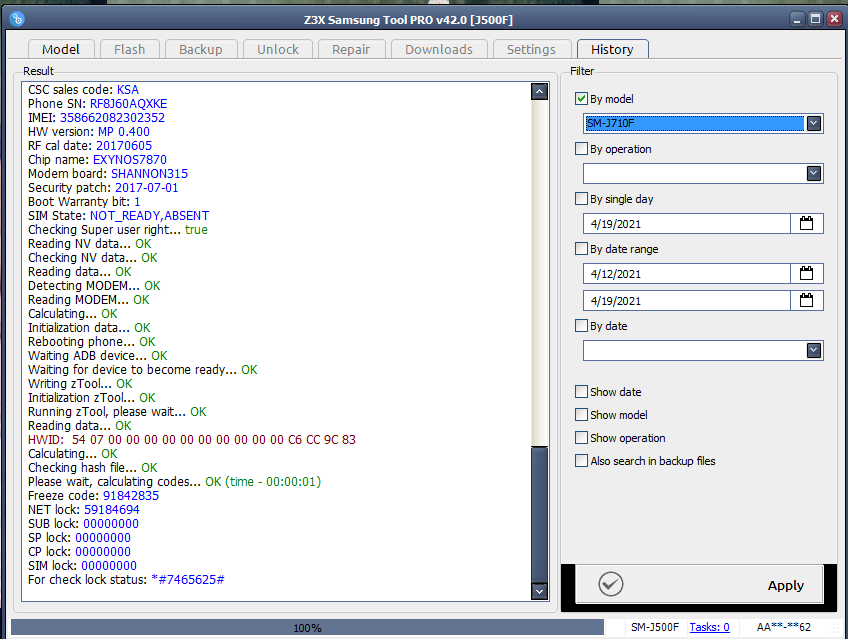Tick the By date checkbox

(x=581, y=325)
